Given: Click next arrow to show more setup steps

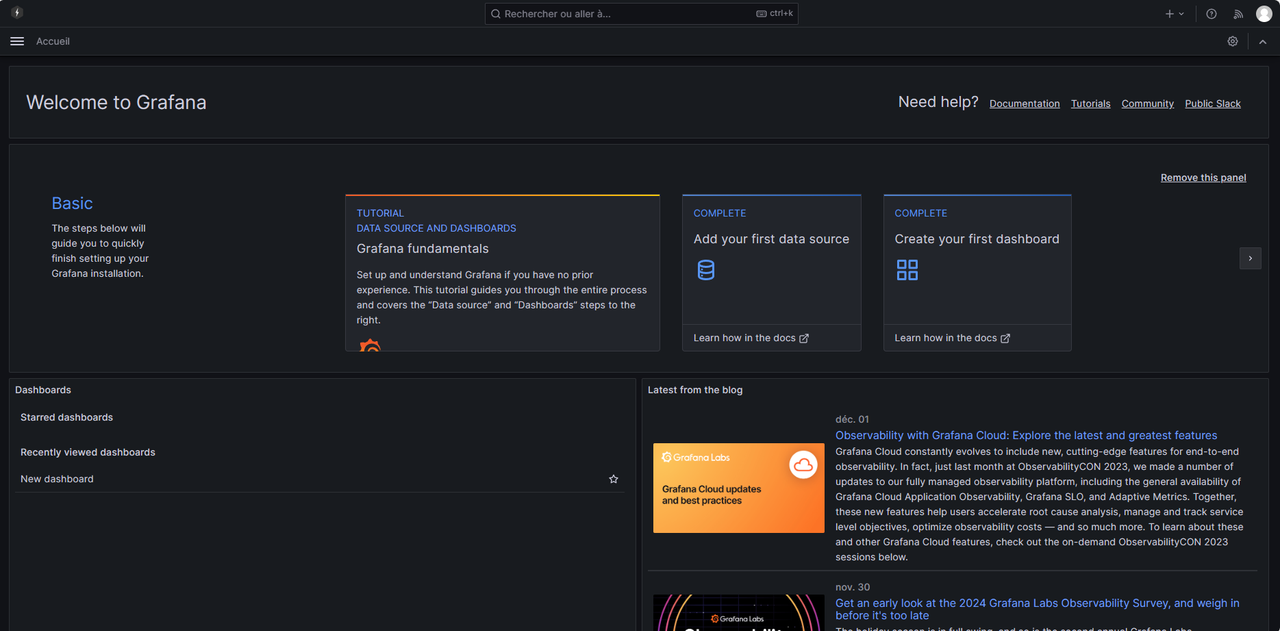Looking at the screenshot, I should coord(1250,258).
